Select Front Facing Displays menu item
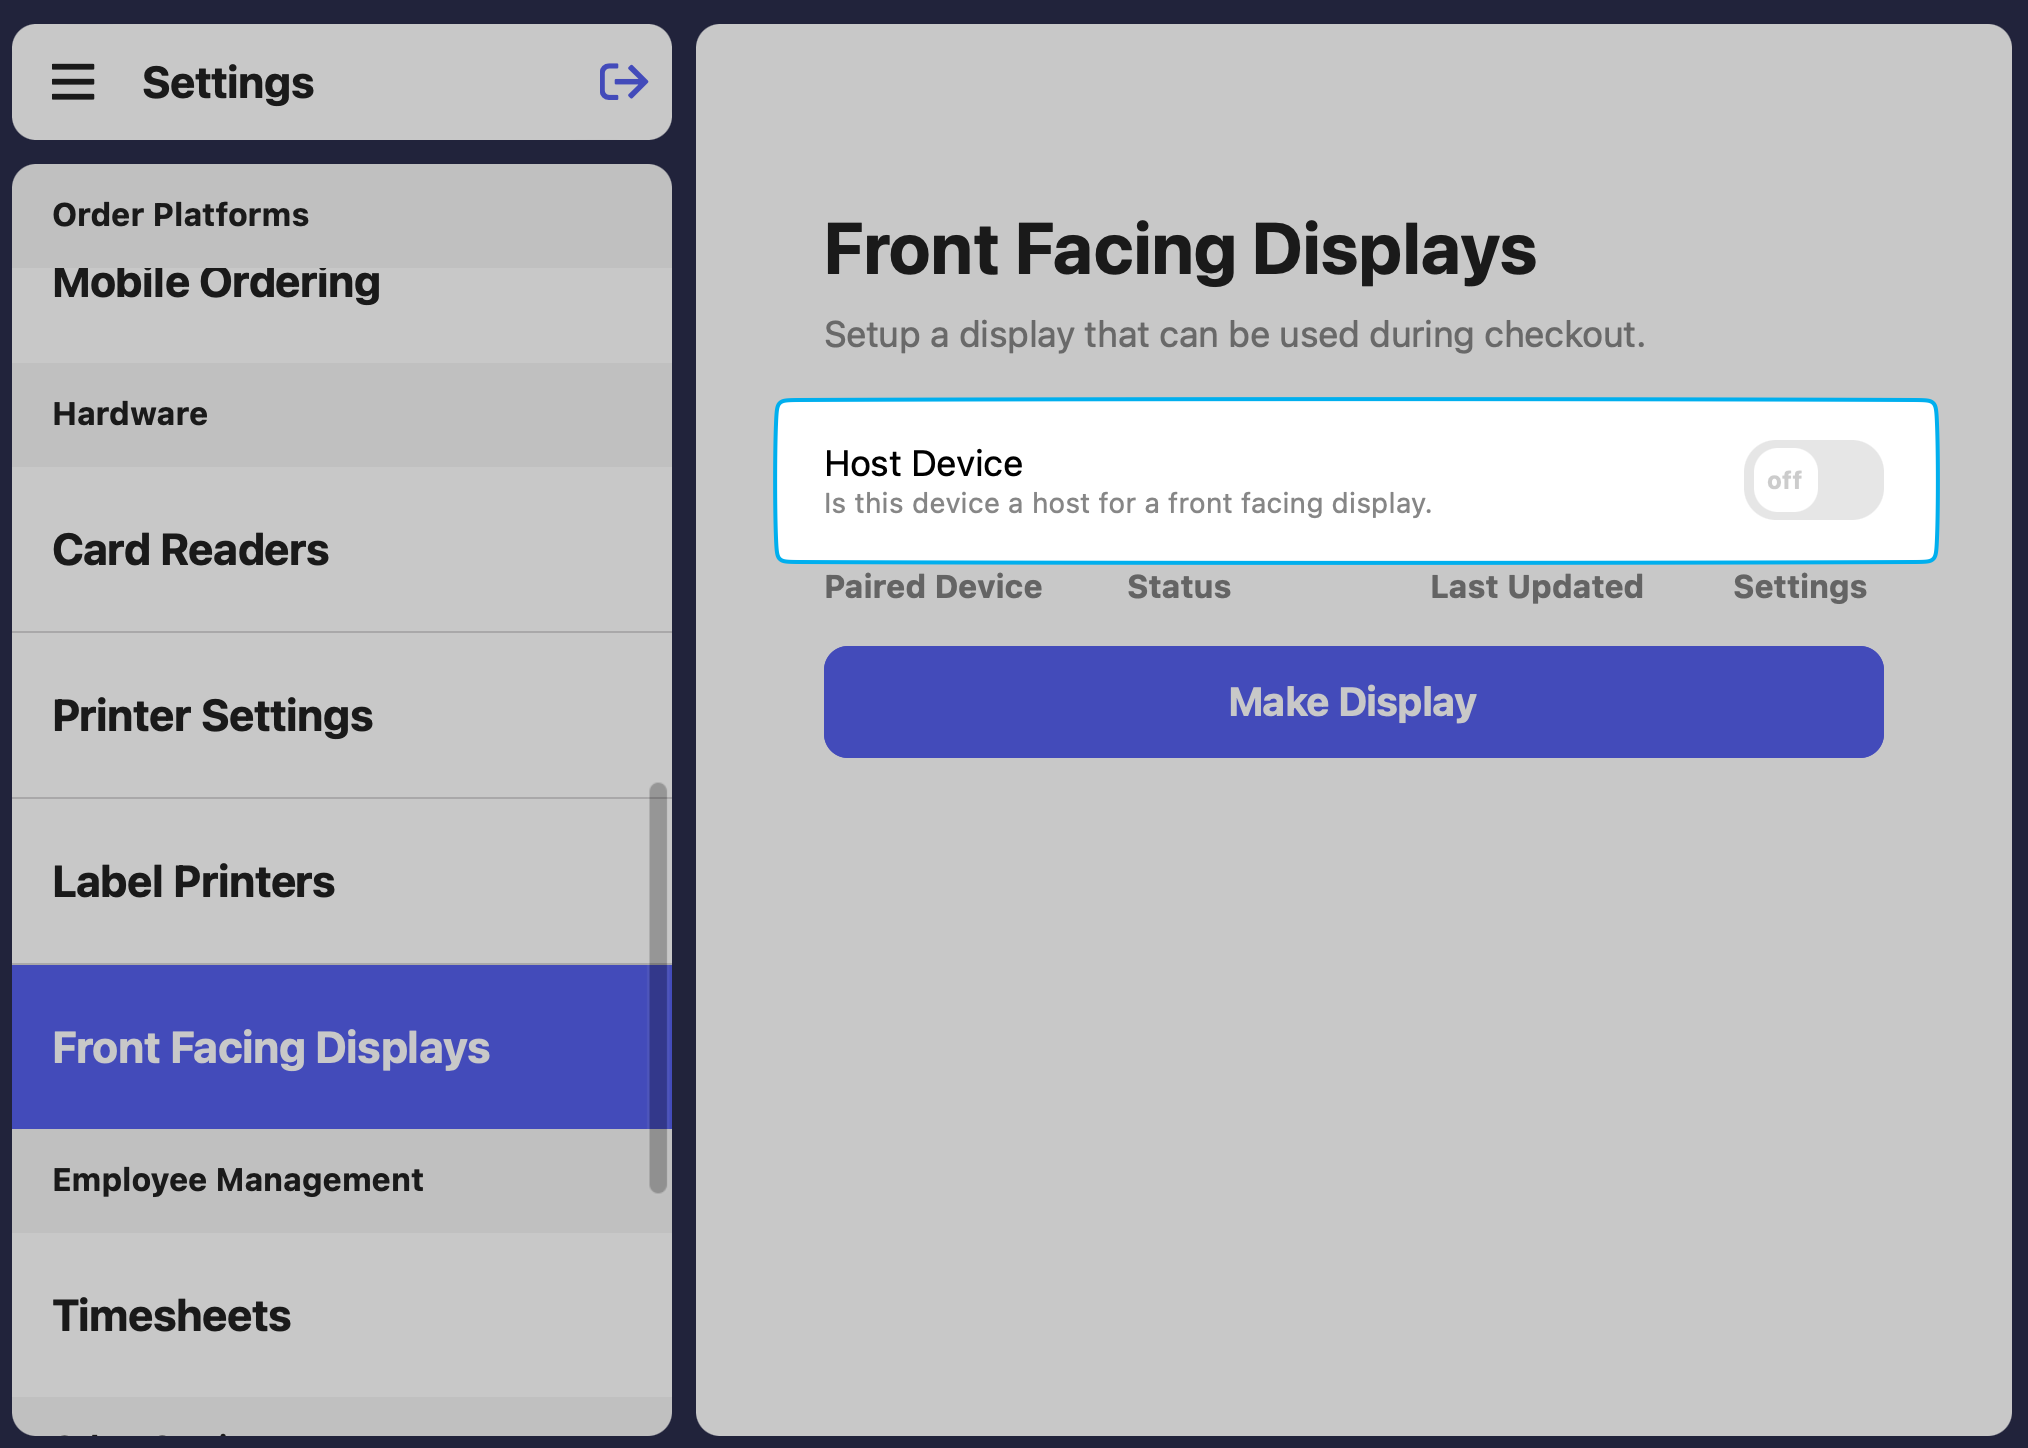Viewport: 2028px width, 1448px height. click(271, 1048)
